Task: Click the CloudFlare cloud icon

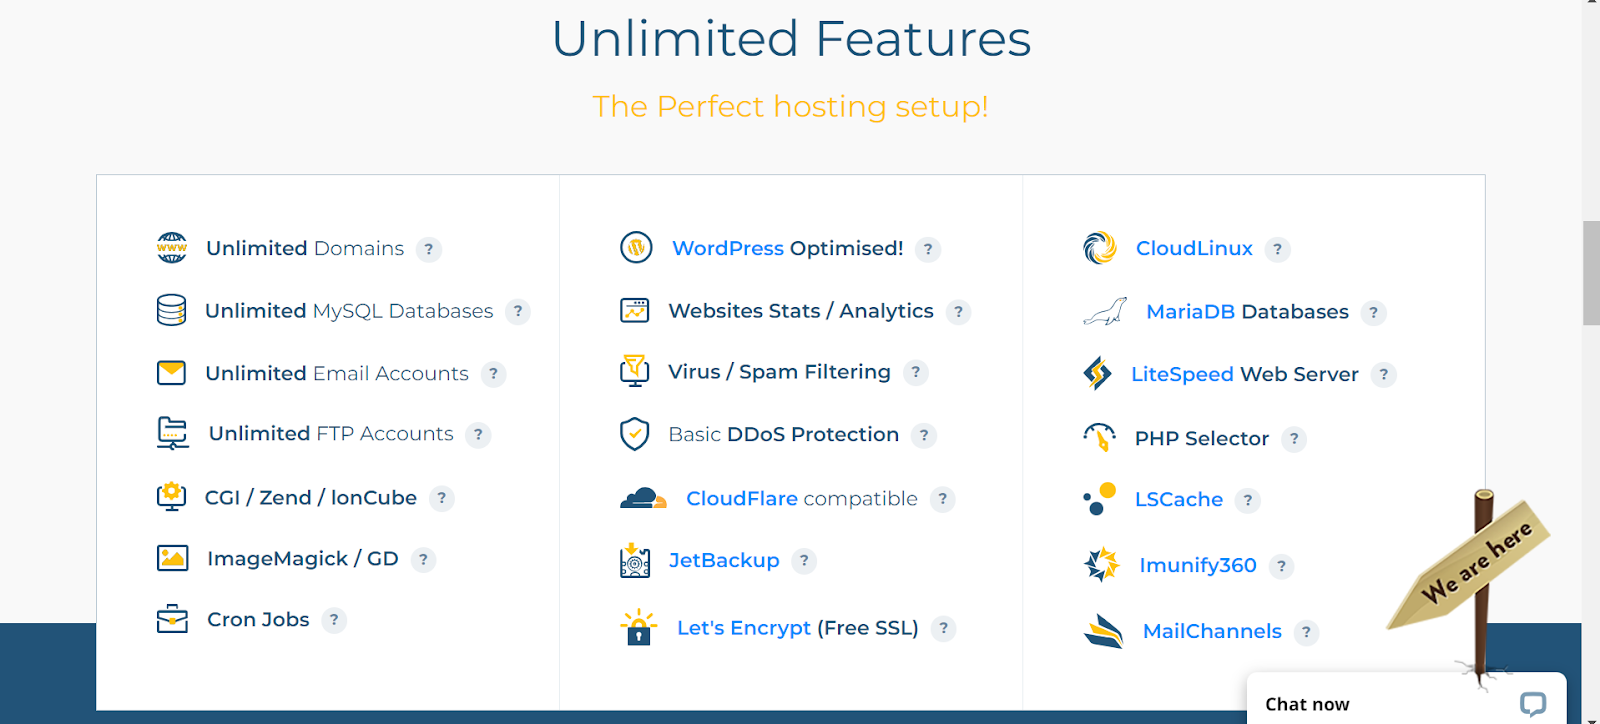Action: pyautogui.click(x=643, y=498)
